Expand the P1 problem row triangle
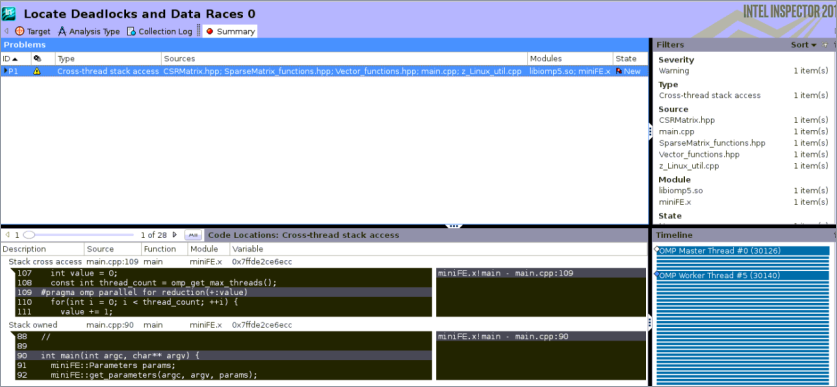Screen dimensions: 837x387 pos(5,70)
